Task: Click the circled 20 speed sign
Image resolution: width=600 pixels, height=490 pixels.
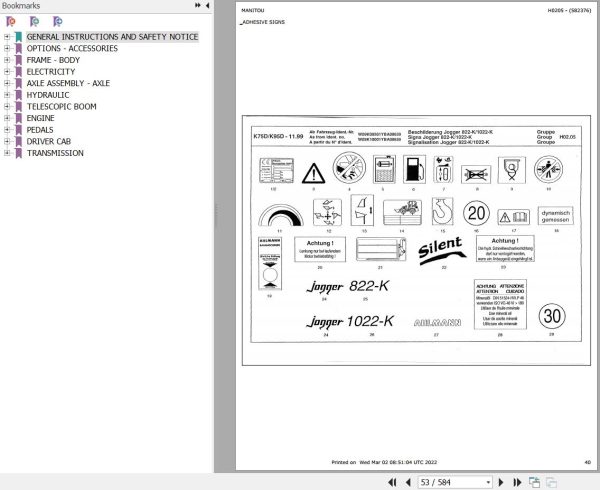Action: (x=476, y=213)
